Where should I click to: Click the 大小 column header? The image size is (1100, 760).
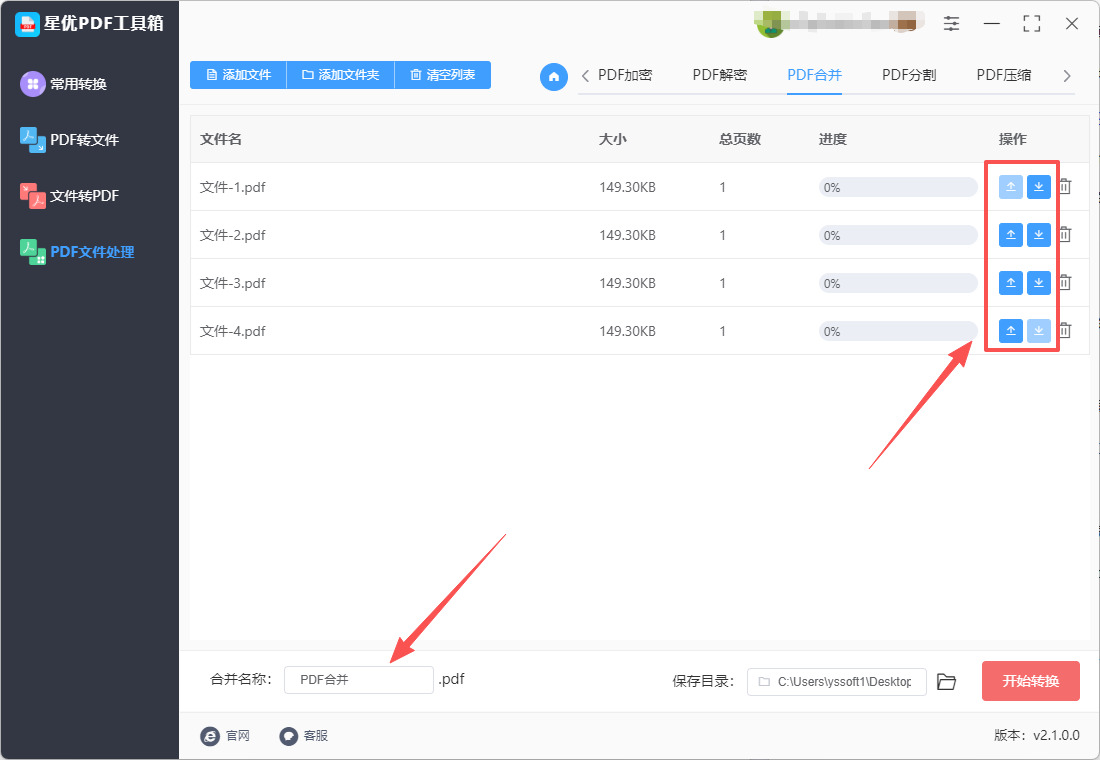(612, 139)
